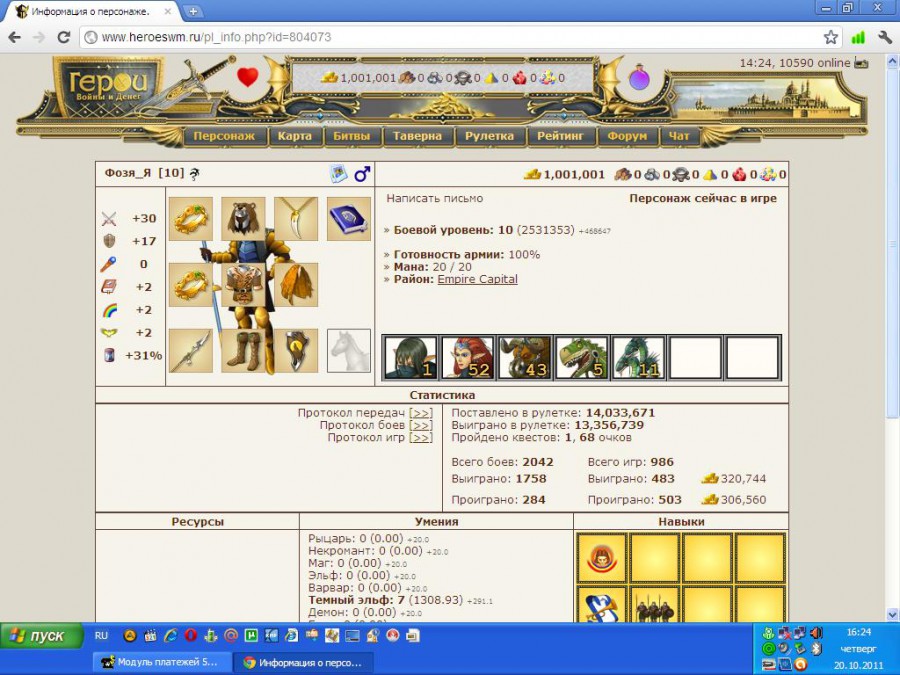Click the red heart health icon
Screen dimensions: 900x675
[x=247, y=76]
